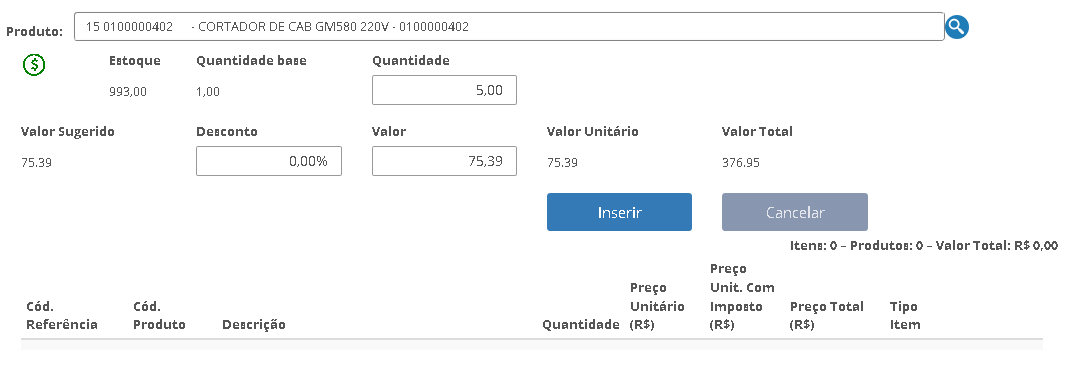The image size is (1073, 367).
Task: Select the Desconto percentage field
Action: [269, 162]
